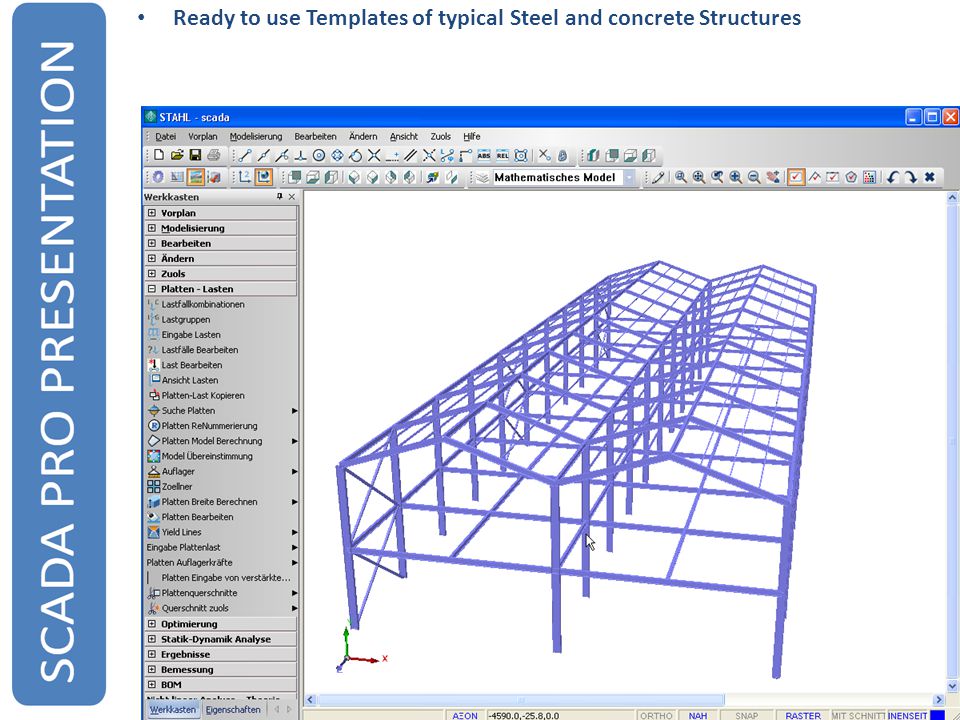Select the concentric circle snap icon

click(318, 156)
